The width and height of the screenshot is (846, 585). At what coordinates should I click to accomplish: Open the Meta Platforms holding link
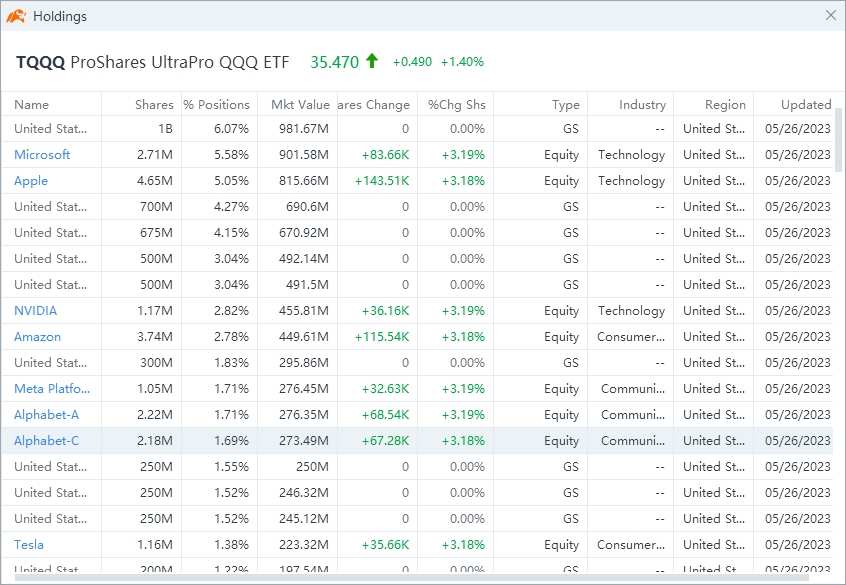point(52,389)
